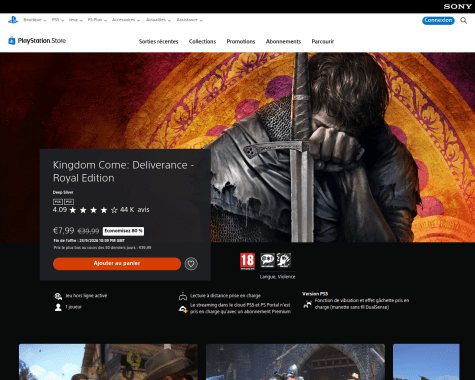Viewport: 475px width, 380px height.
Task: Open second screenshot with castle gate
Action: 295,362
